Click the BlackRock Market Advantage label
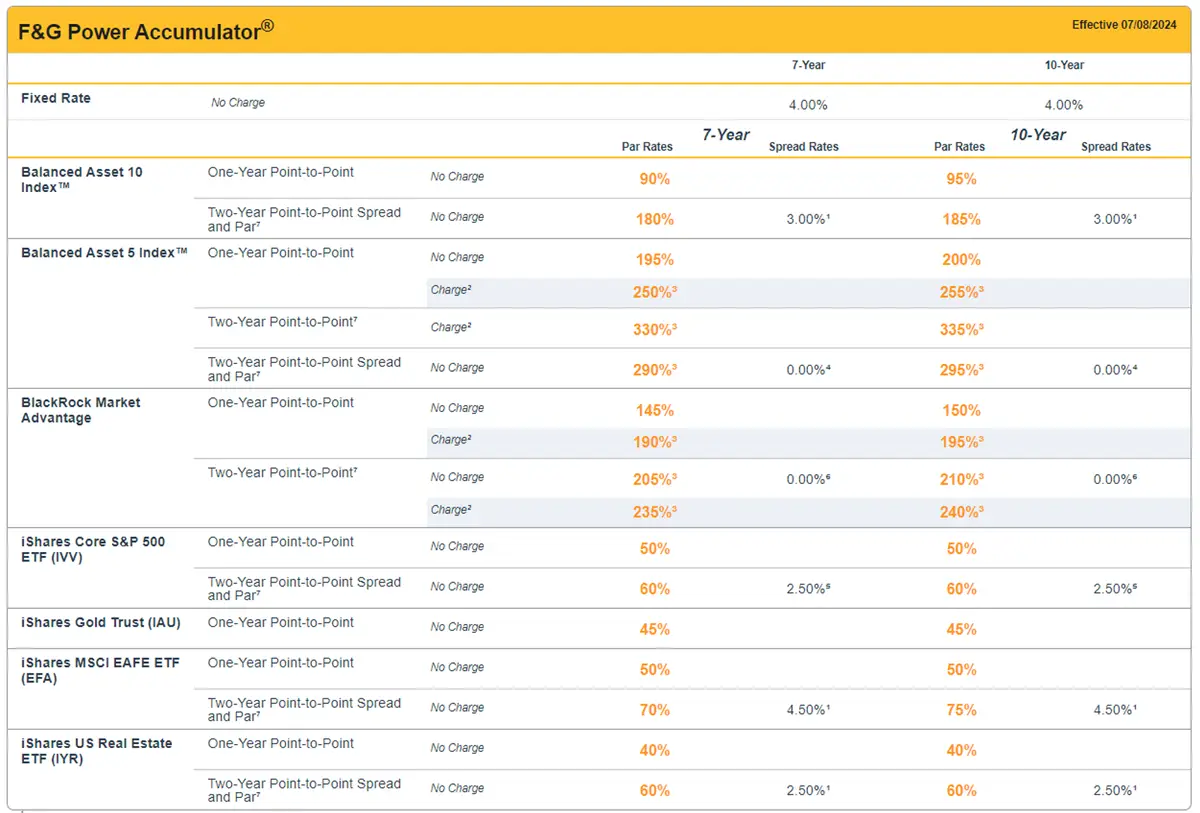 tap(81, 410)
